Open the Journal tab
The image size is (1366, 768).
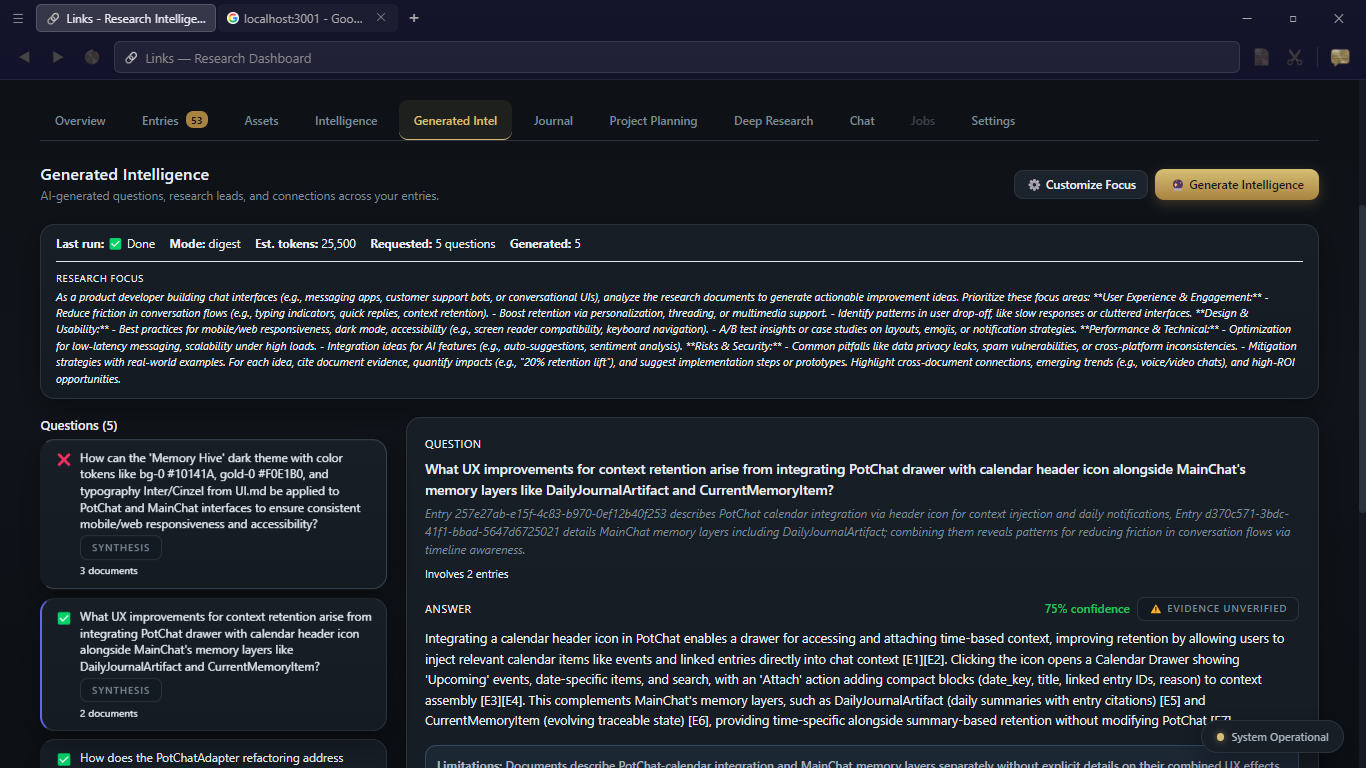click(x=553, y=121)
